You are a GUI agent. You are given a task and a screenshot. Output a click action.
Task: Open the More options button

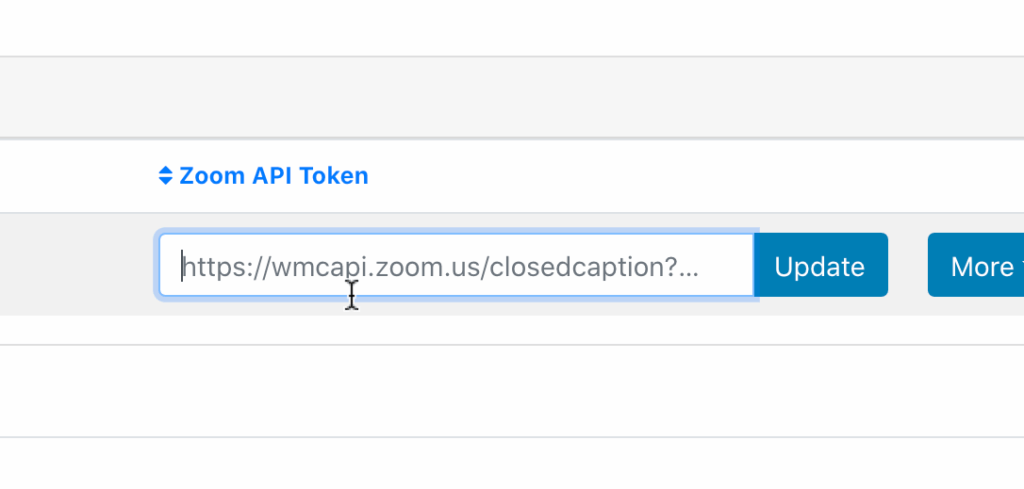976,266
